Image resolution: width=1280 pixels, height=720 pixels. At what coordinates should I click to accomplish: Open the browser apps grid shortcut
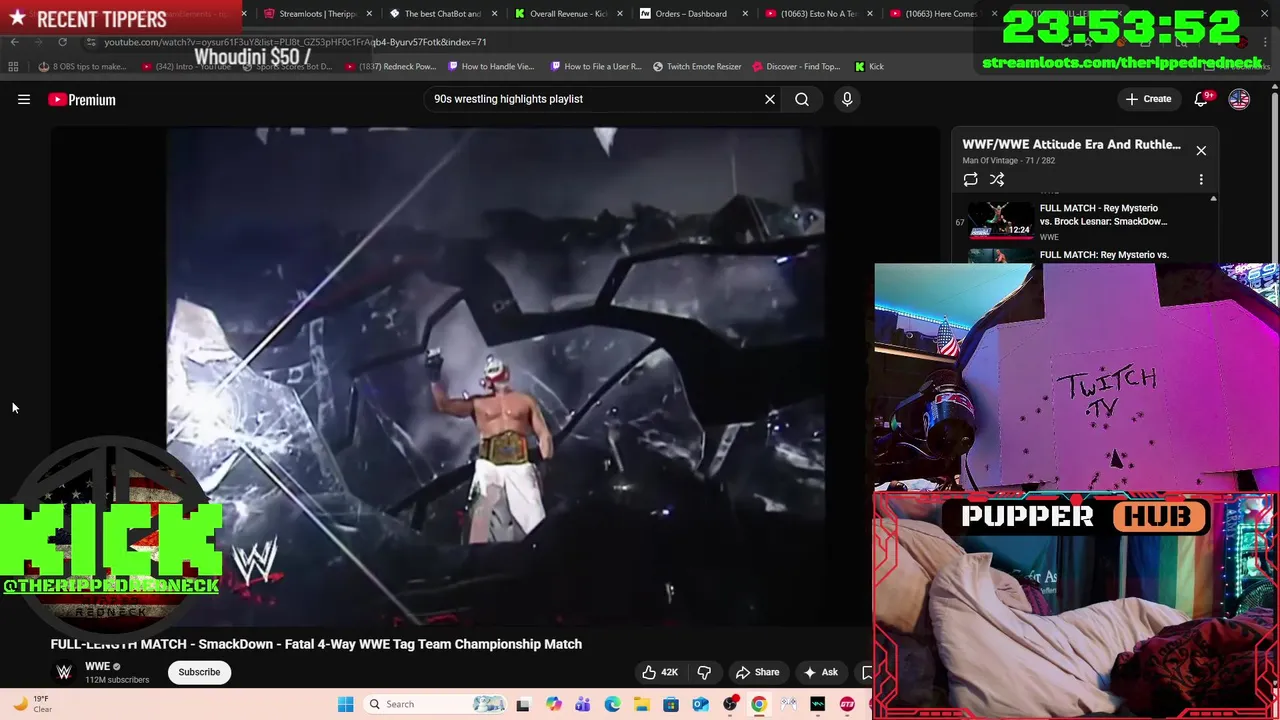click(13, 67)
